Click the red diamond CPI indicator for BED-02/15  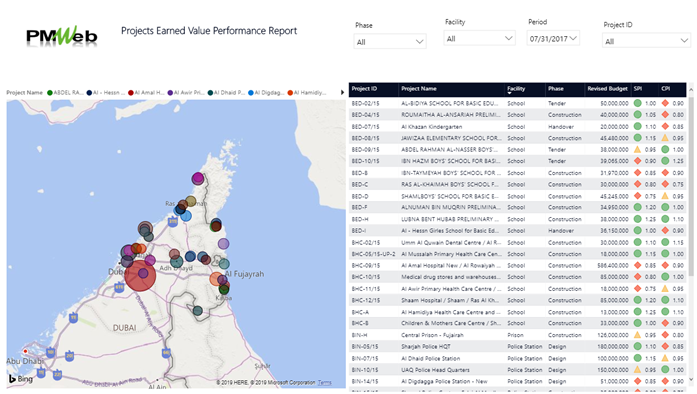click(665, 103)
